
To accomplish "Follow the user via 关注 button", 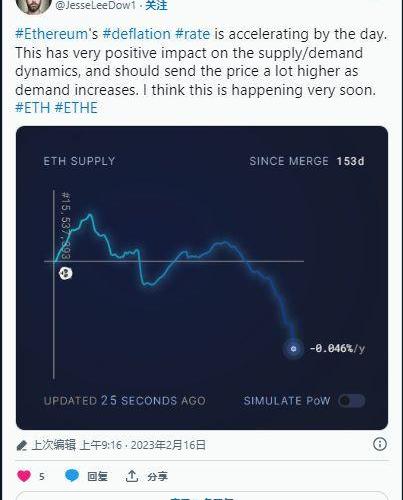I will (x=156, y=5).
